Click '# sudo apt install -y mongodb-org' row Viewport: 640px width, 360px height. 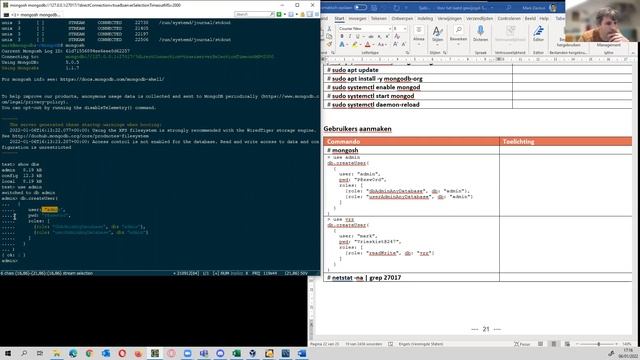coord(418,78)
